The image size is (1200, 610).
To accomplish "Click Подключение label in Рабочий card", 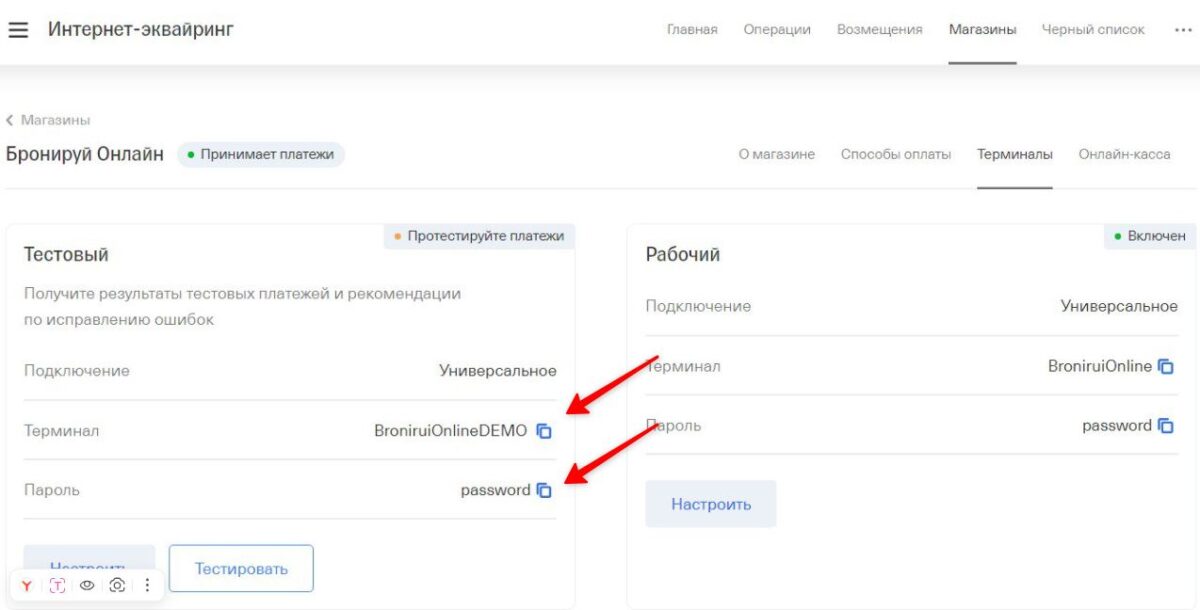I will pos(698,306).
